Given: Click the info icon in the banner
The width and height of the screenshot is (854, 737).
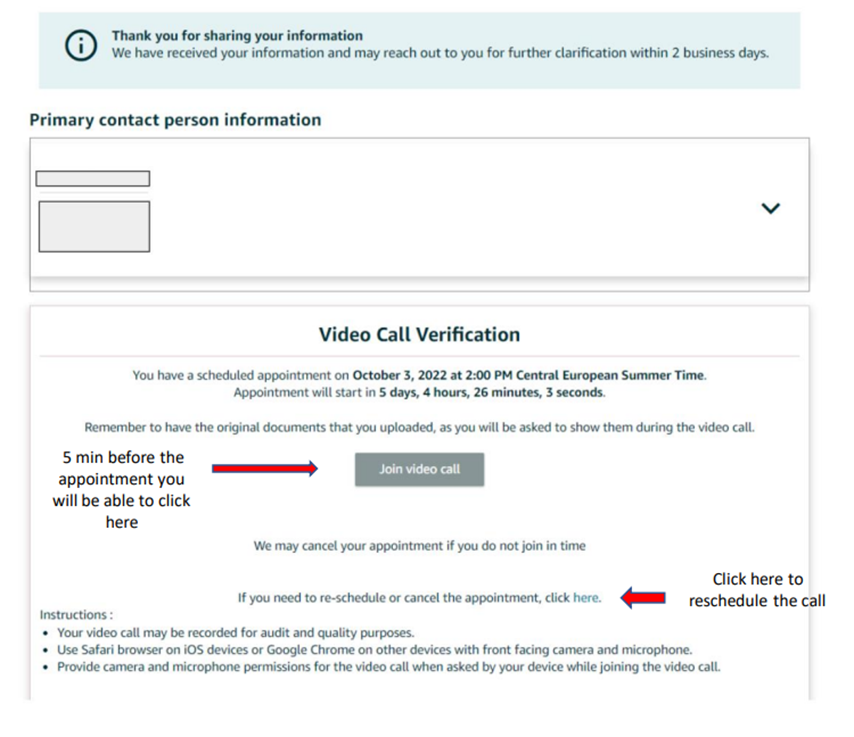Looking at the screenshot, I should (x=81, y=45).
